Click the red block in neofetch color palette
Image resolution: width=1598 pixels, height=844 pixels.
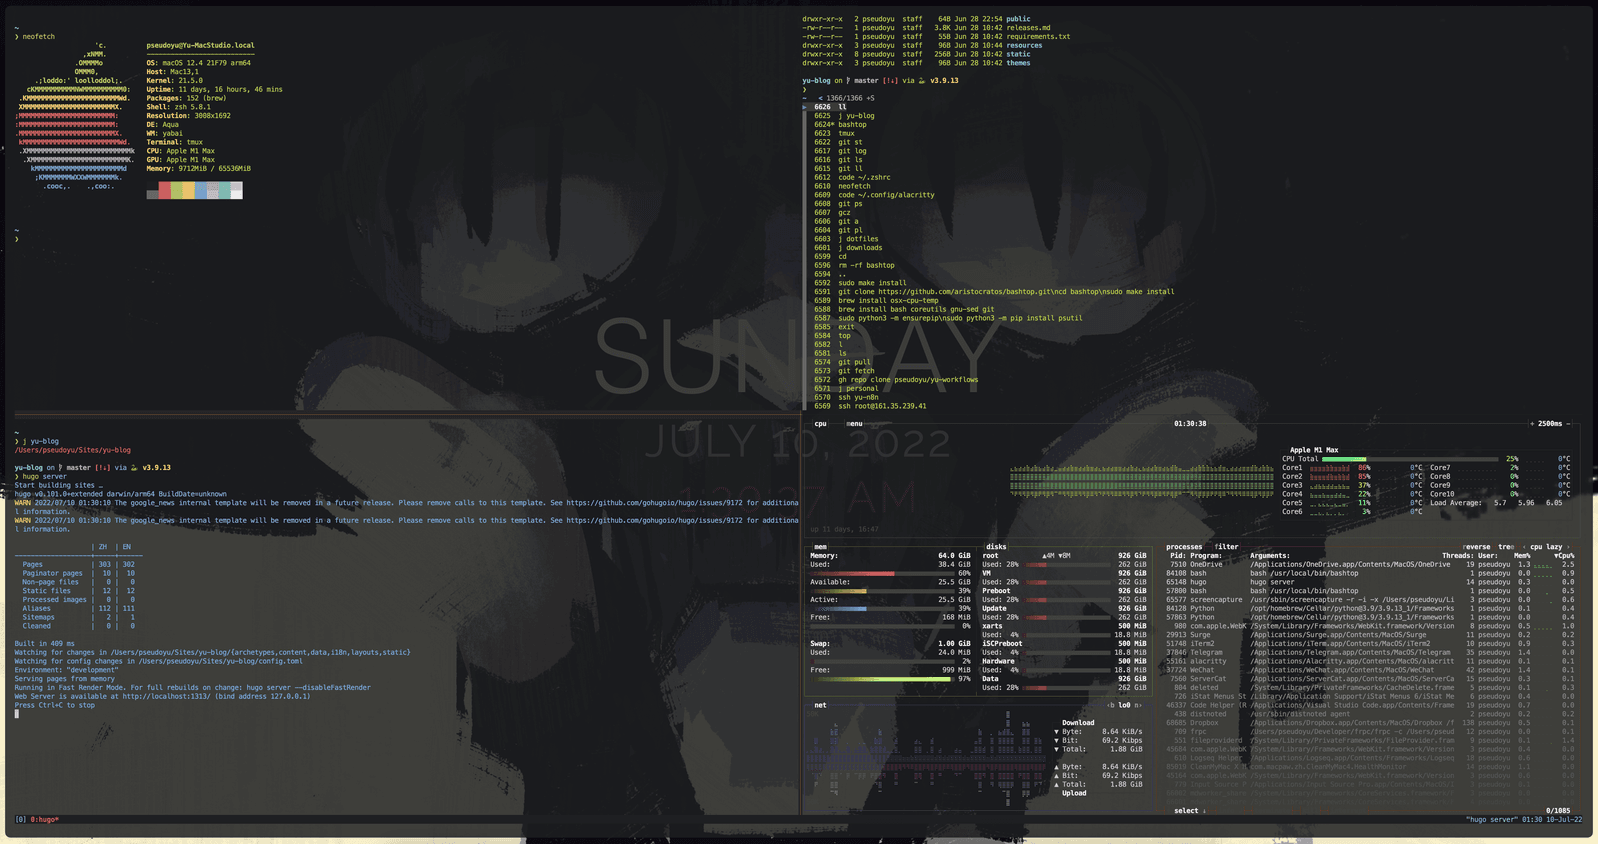pos(165,190)
